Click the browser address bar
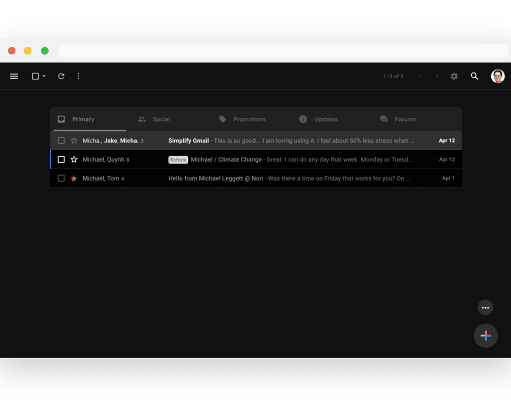511x400 pixels. point(283,51)
